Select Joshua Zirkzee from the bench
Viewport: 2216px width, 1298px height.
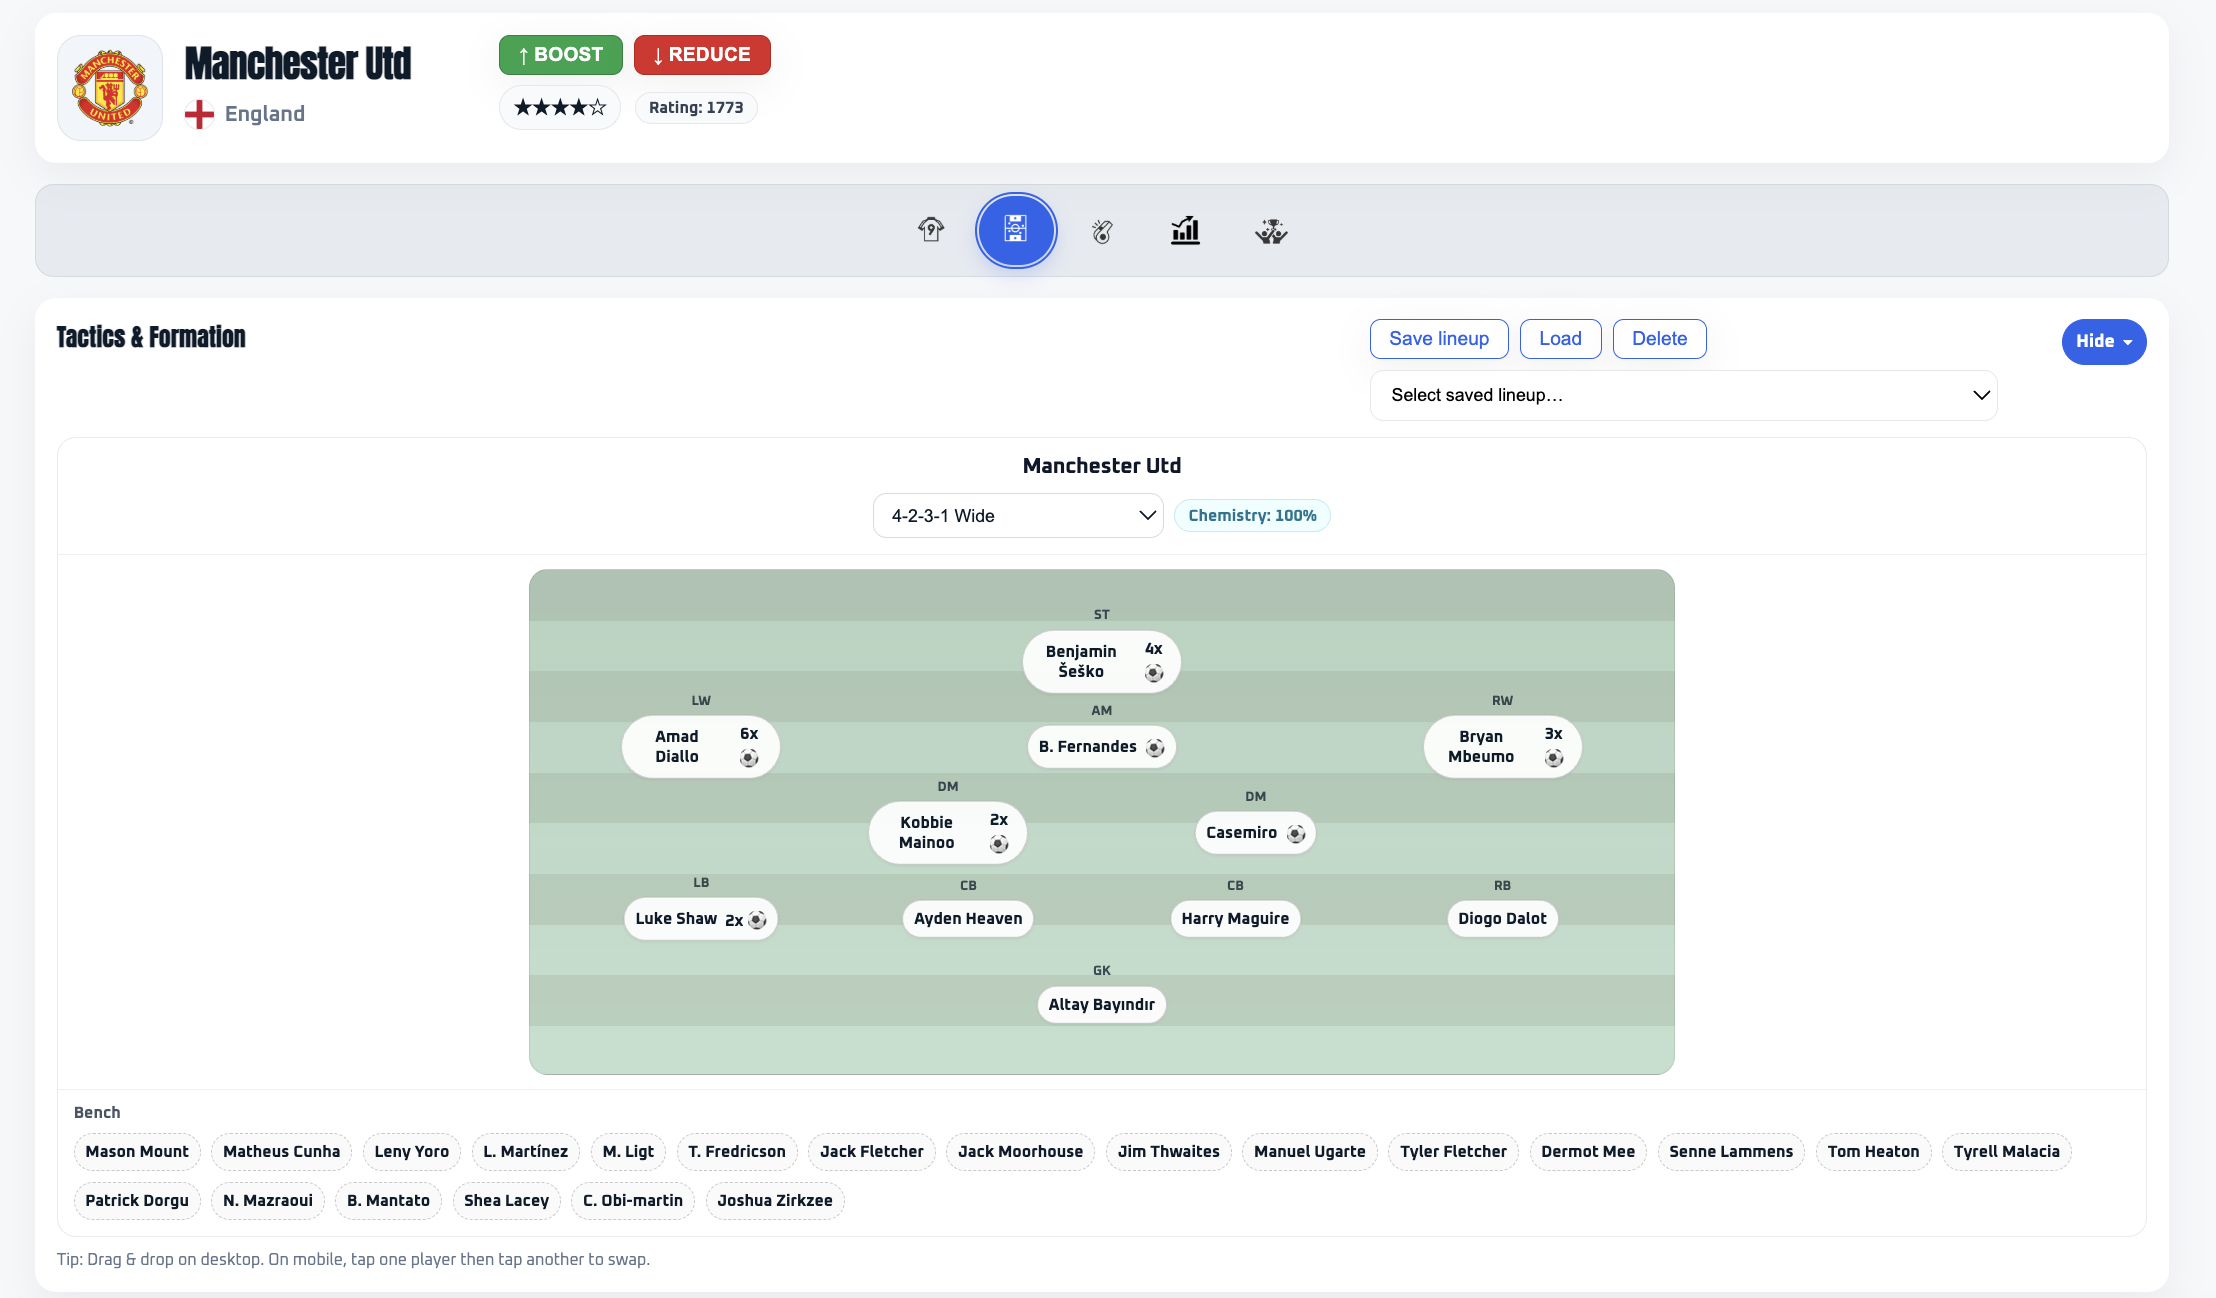point(775,1201)
